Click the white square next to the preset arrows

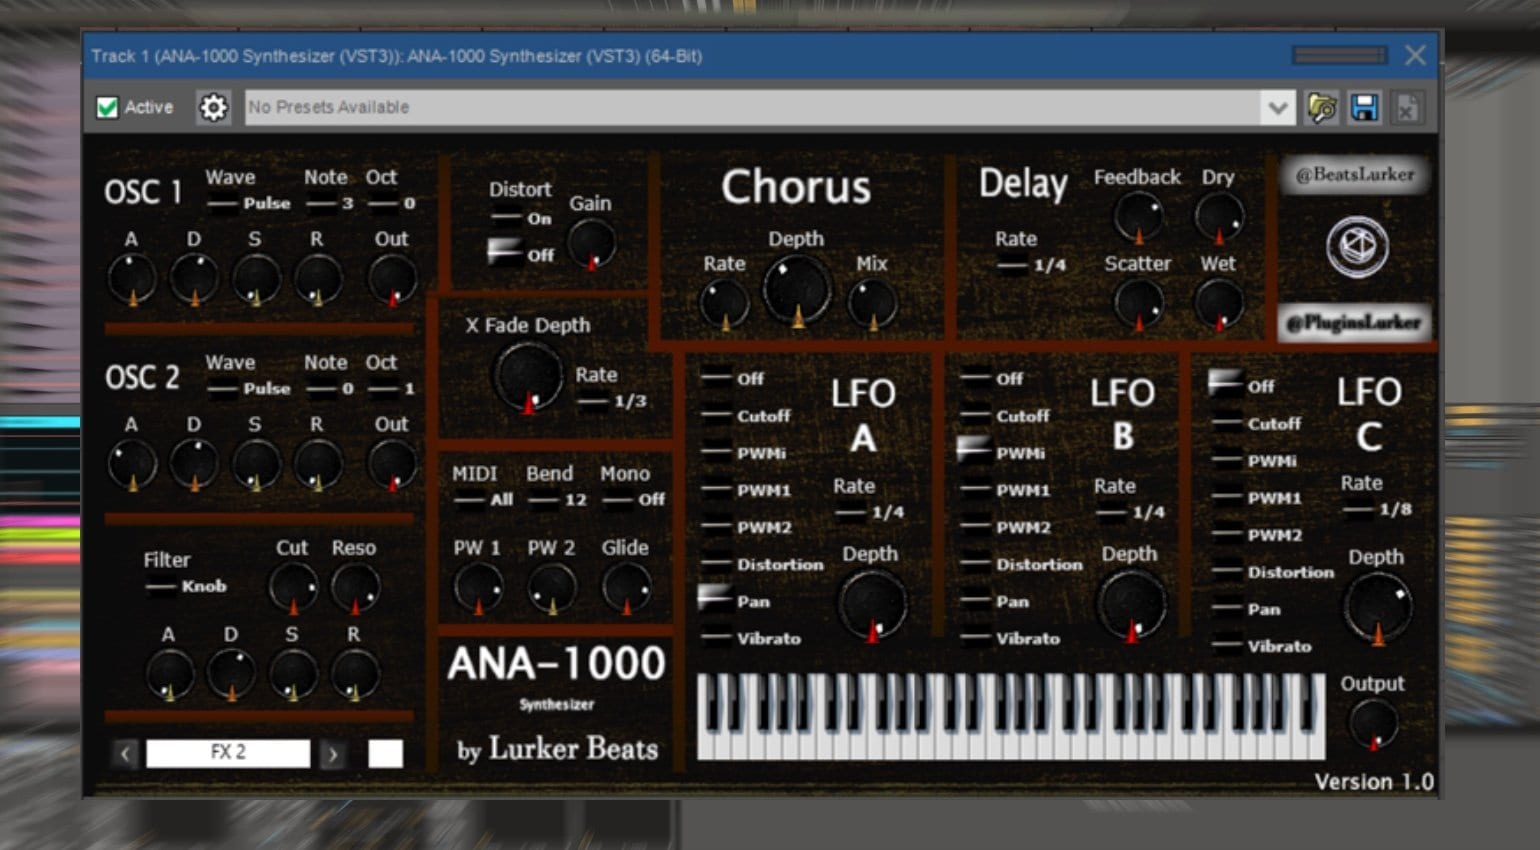(385, 753)
